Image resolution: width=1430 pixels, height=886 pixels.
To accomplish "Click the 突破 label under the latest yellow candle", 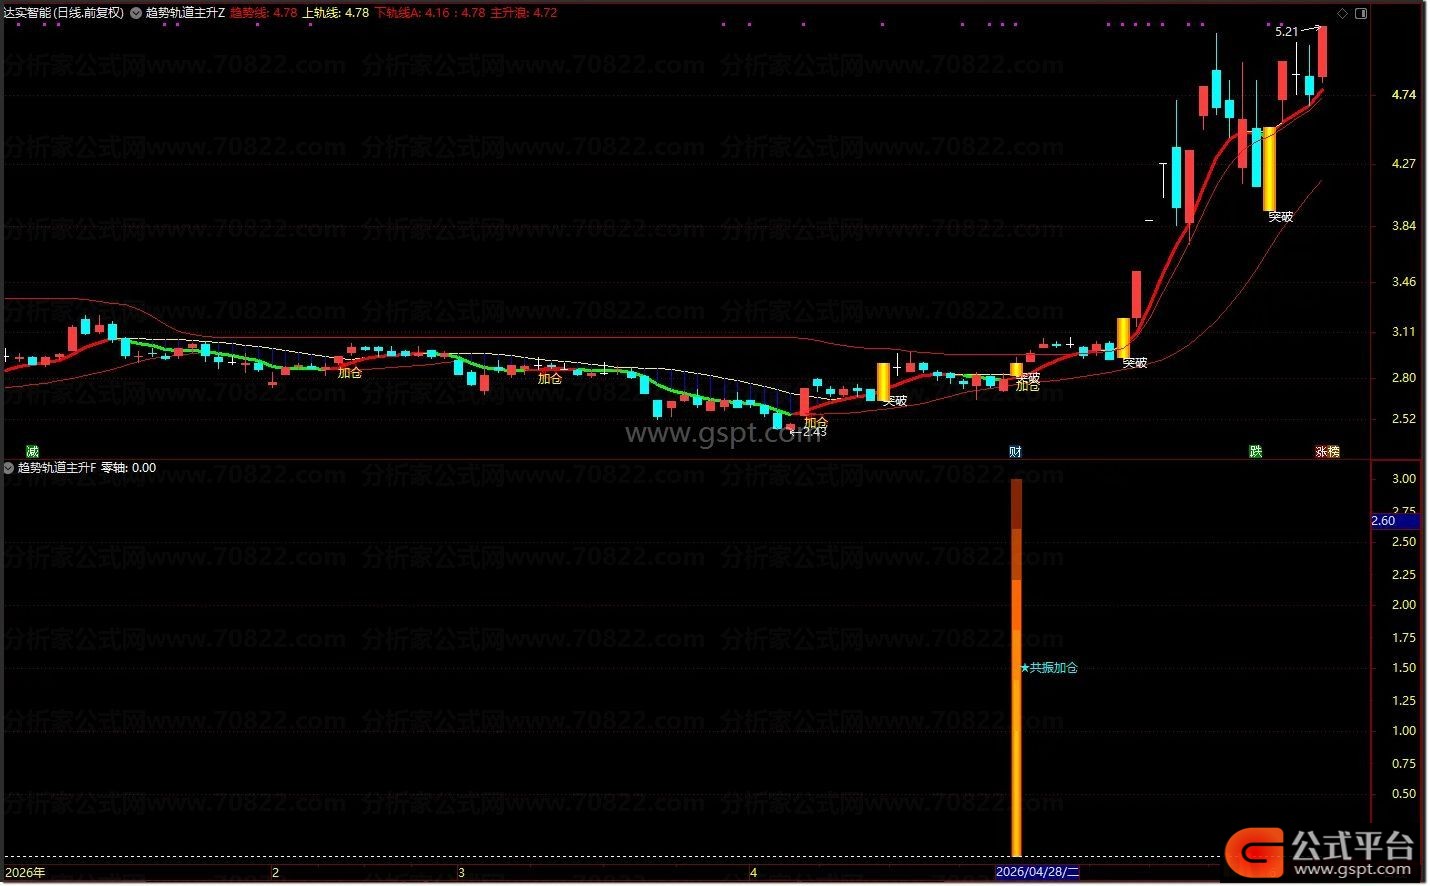I will click(1280, 216).
